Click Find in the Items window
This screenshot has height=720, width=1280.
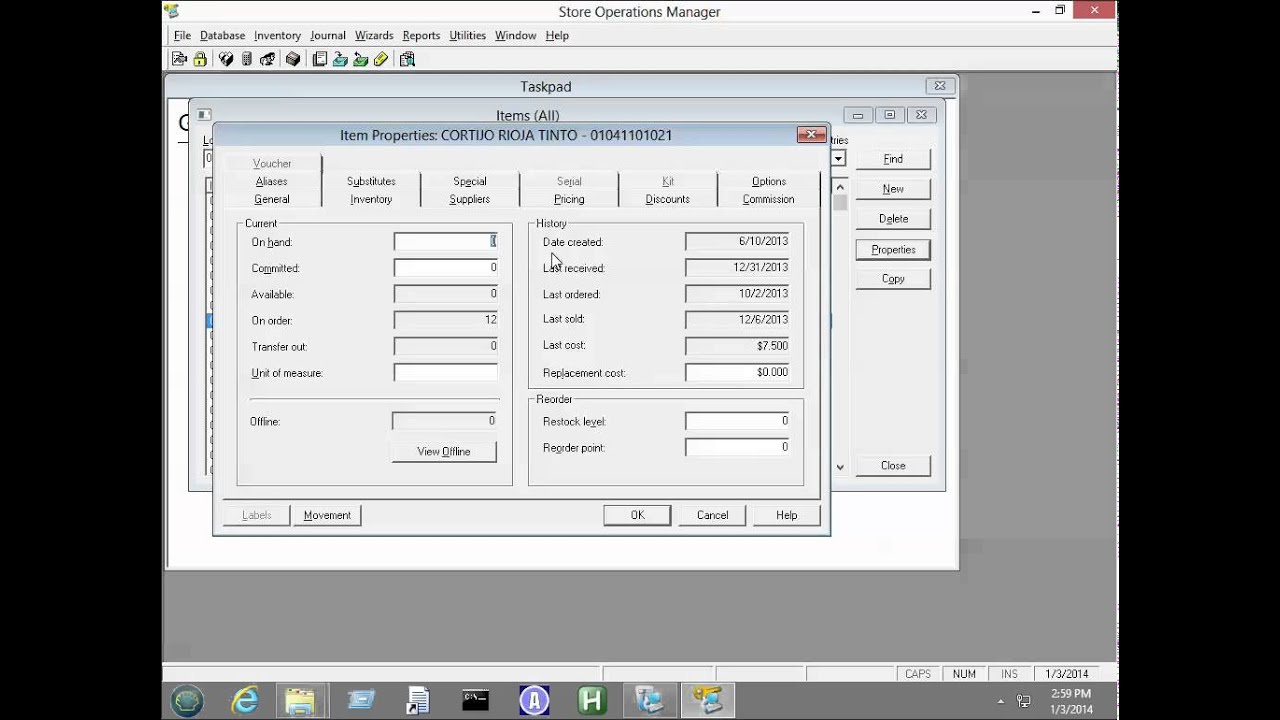893,159
